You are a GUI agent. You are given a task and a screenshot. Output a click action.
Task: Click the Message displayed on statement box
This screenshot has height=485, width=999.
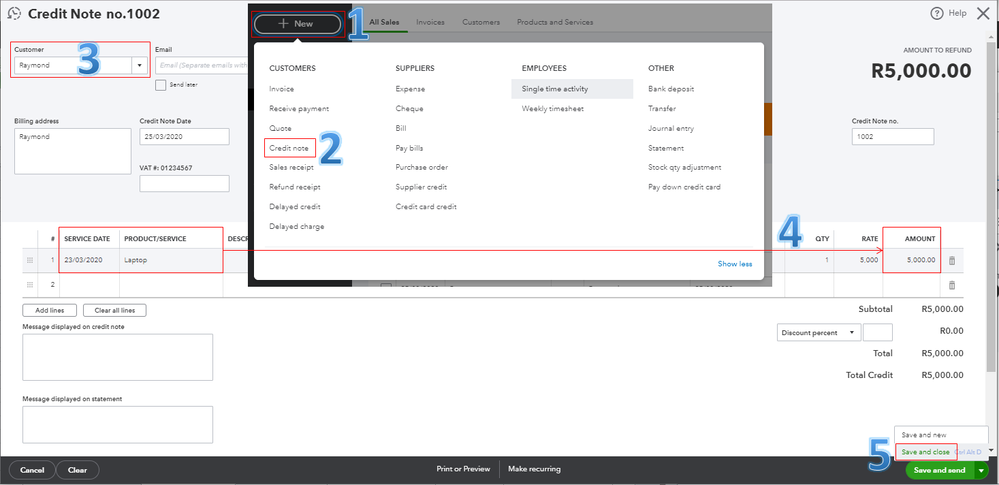(117, 424)
